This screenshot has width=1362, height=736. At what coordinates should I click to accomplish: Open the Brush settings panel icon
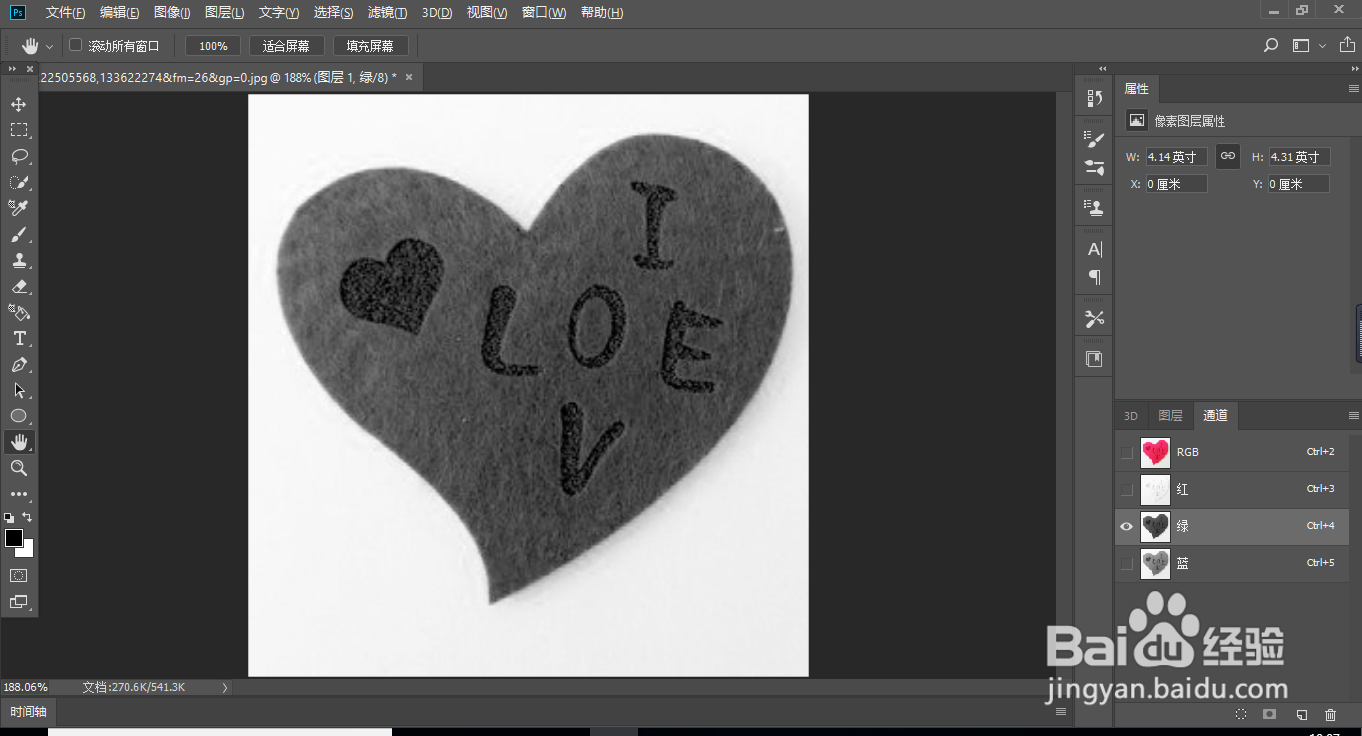(1095, 140)
